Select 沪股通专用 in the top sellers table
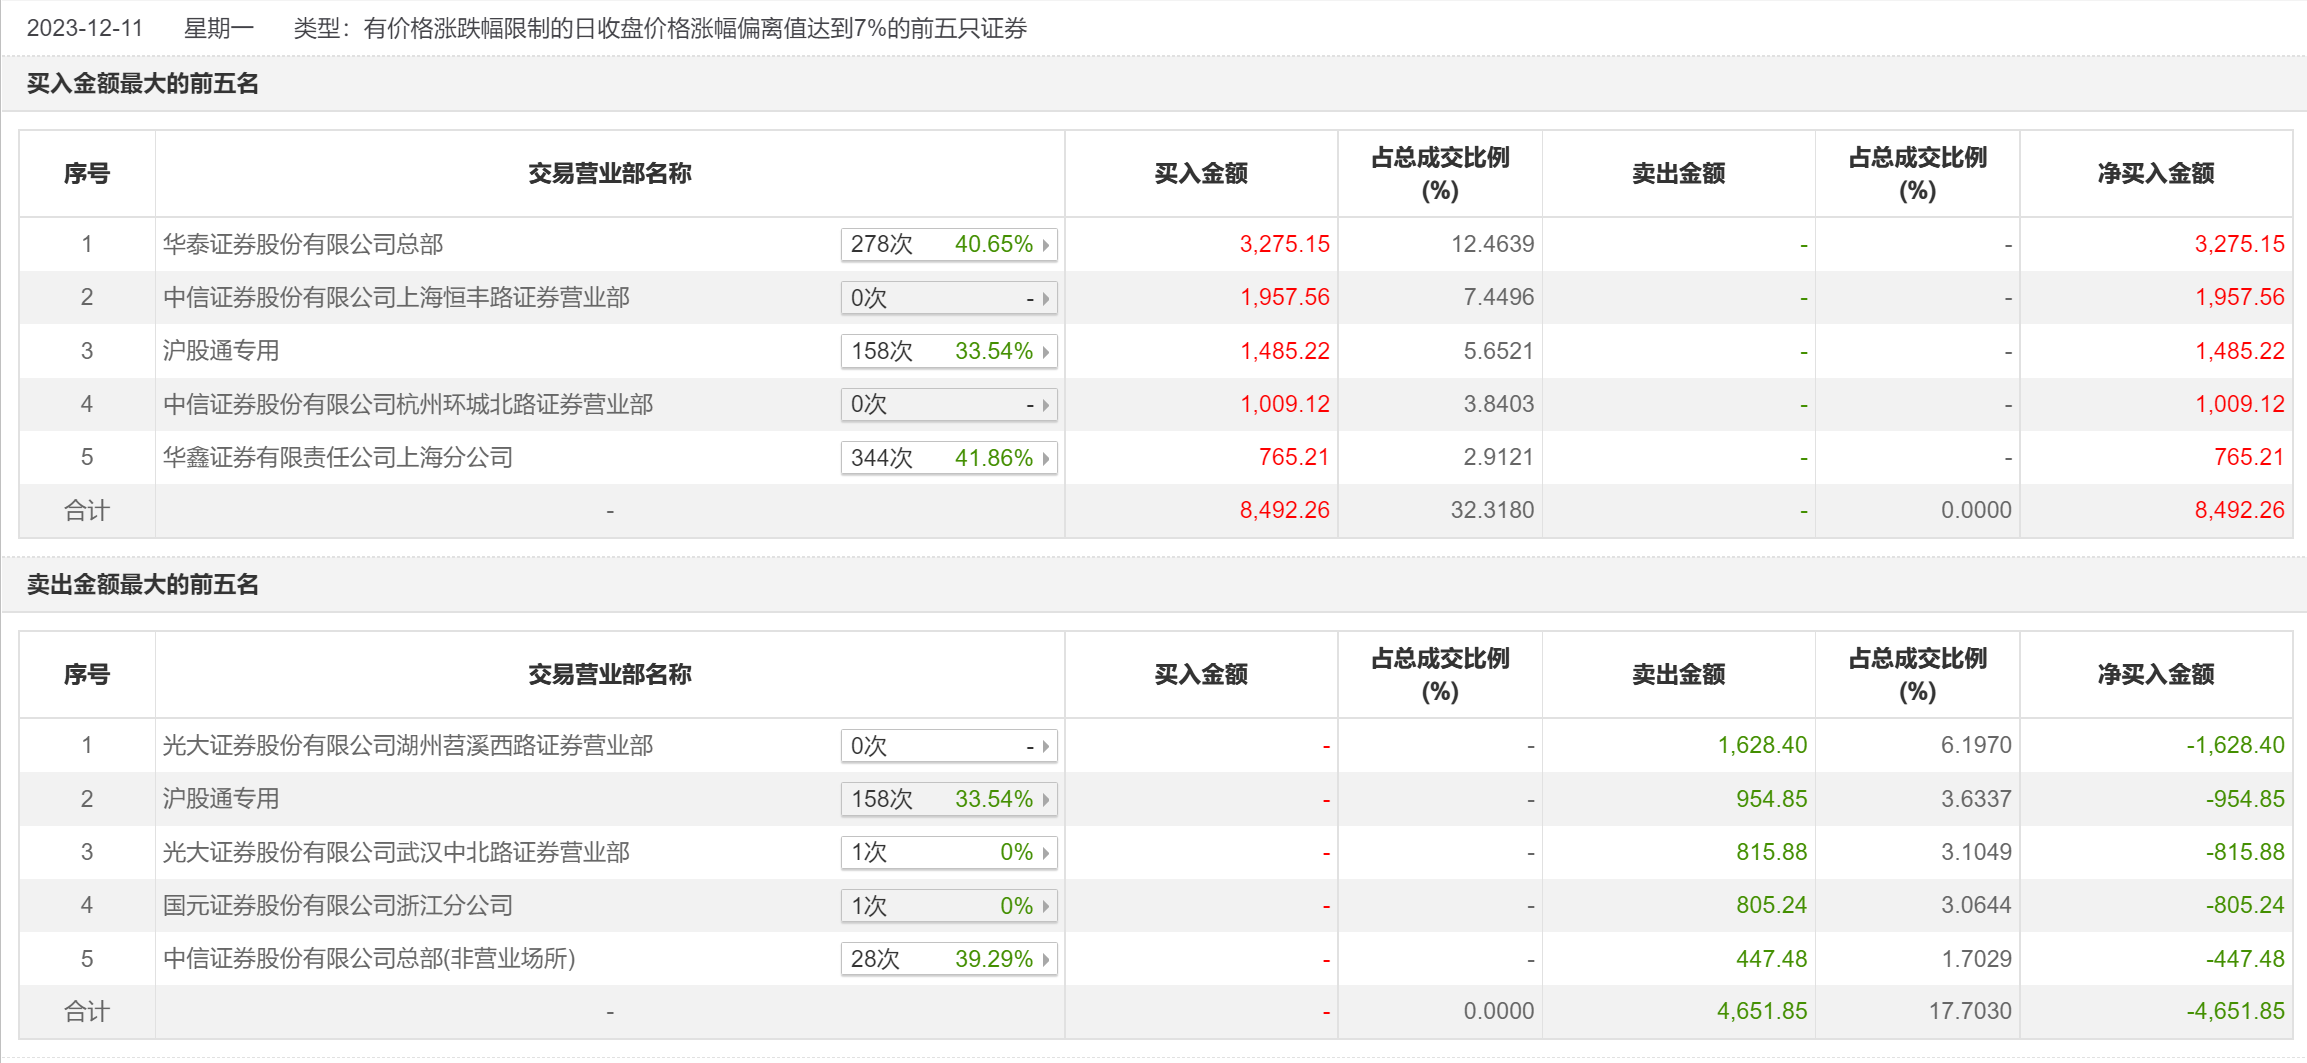 tap(221, 798)
